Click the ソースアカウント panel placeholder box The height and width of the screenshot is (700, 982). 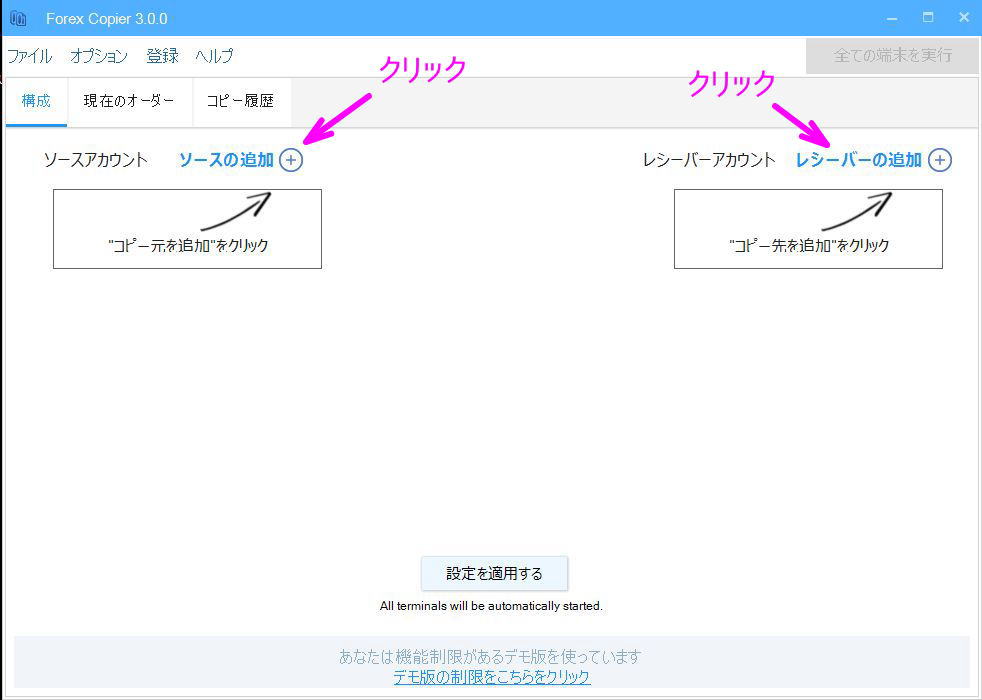point(186,228)
